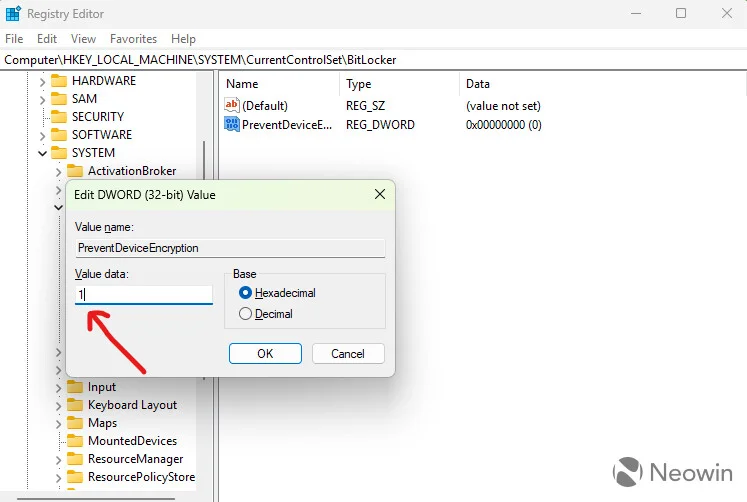Click the tree pane horizontal scrollbar
Viewport: 747px width, 502px height.
(95, 499)
